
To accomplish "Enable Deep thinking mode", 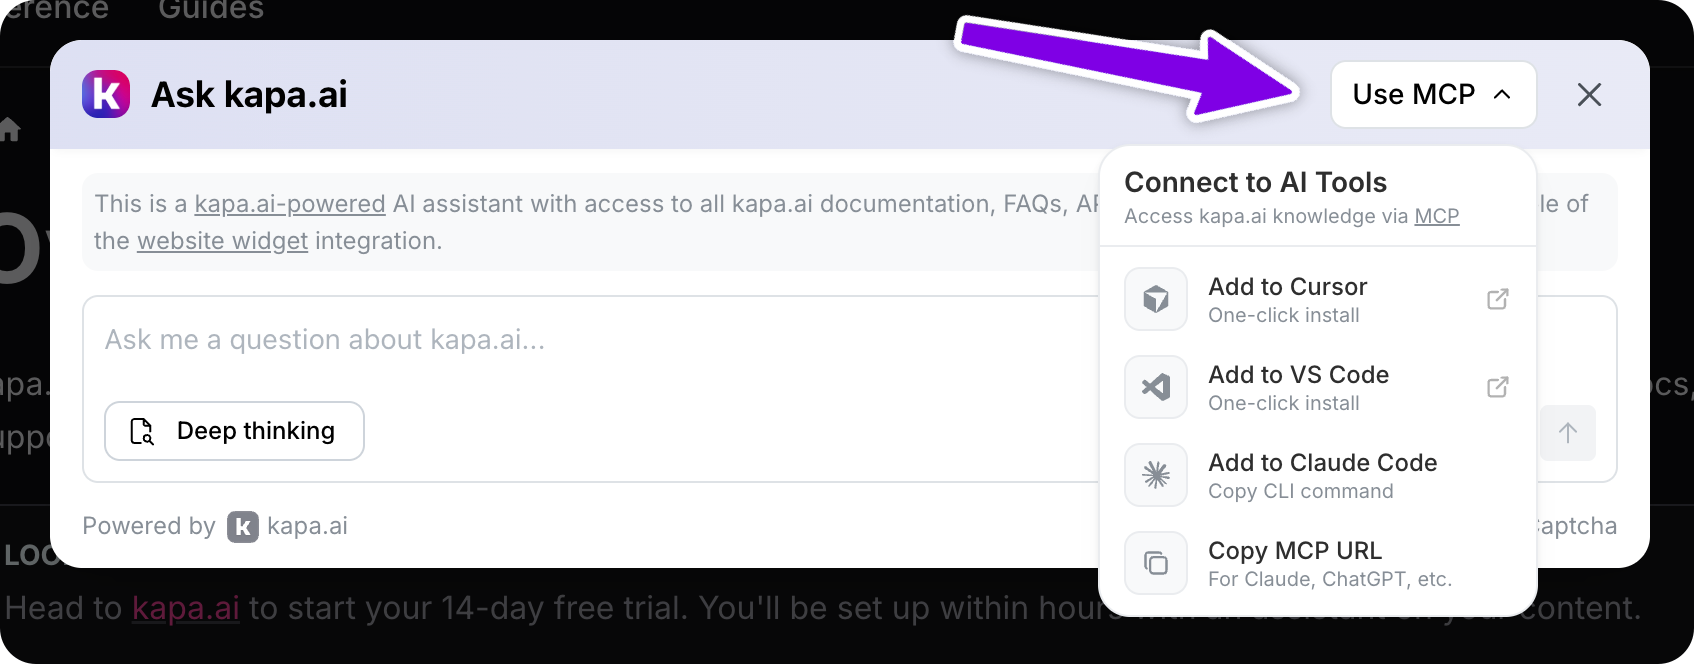I will point(234,431).
